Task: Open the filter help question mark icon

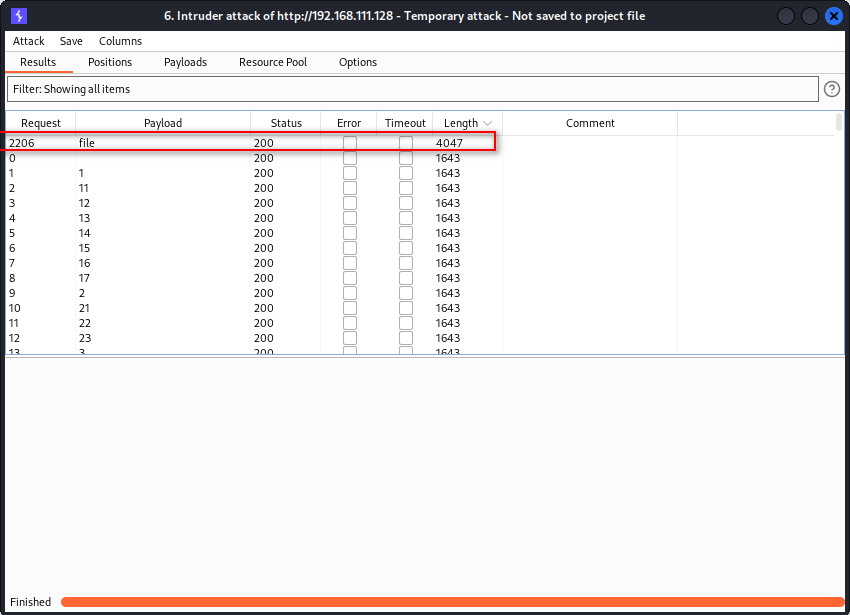Action: point(832,89)
